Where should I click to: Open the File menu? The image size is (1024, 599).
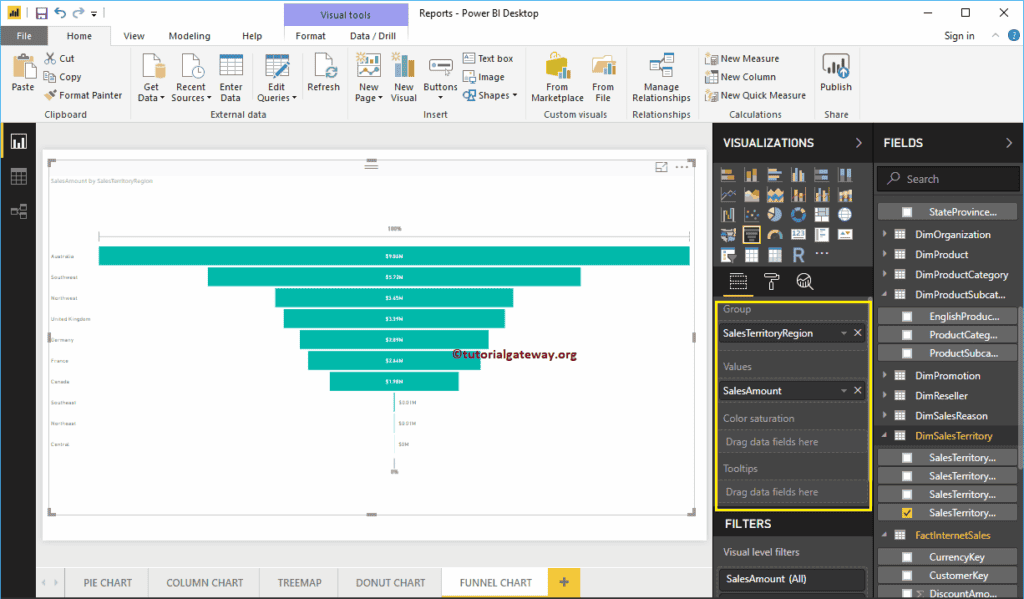[24, 36]
